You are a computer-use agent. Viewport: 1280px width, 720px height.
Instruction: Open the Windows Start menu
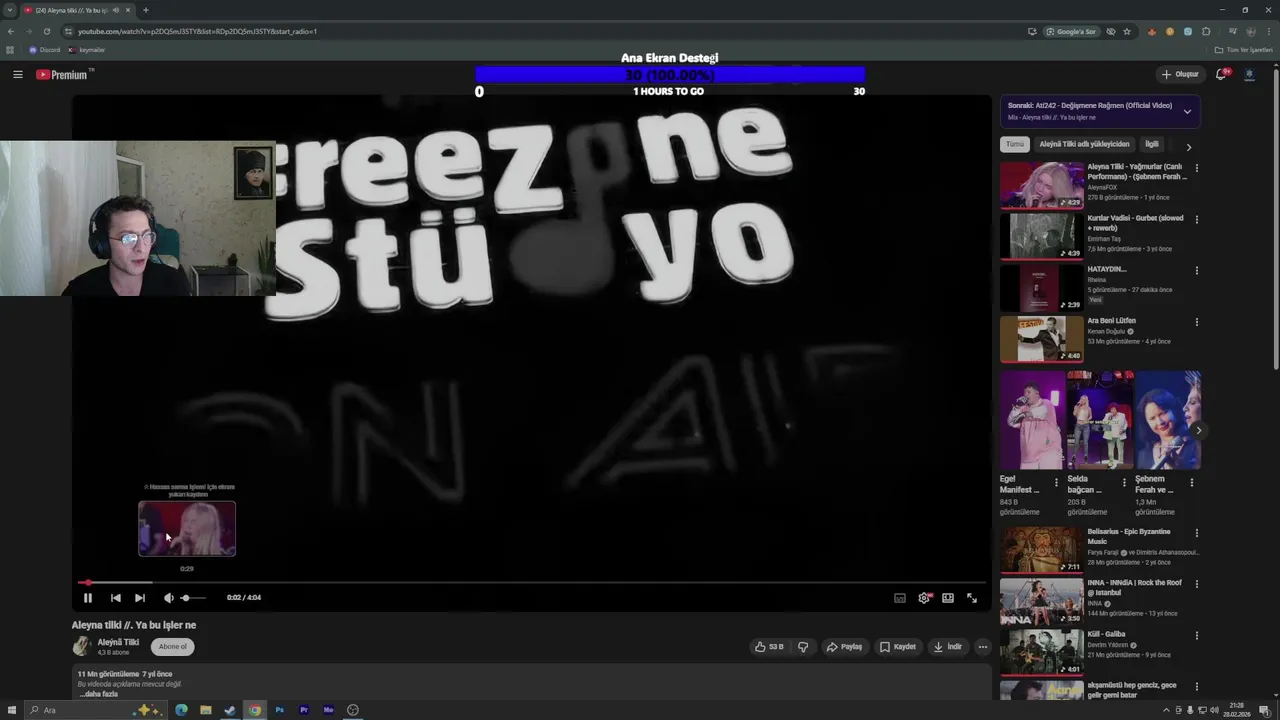[x=12, y=710]
